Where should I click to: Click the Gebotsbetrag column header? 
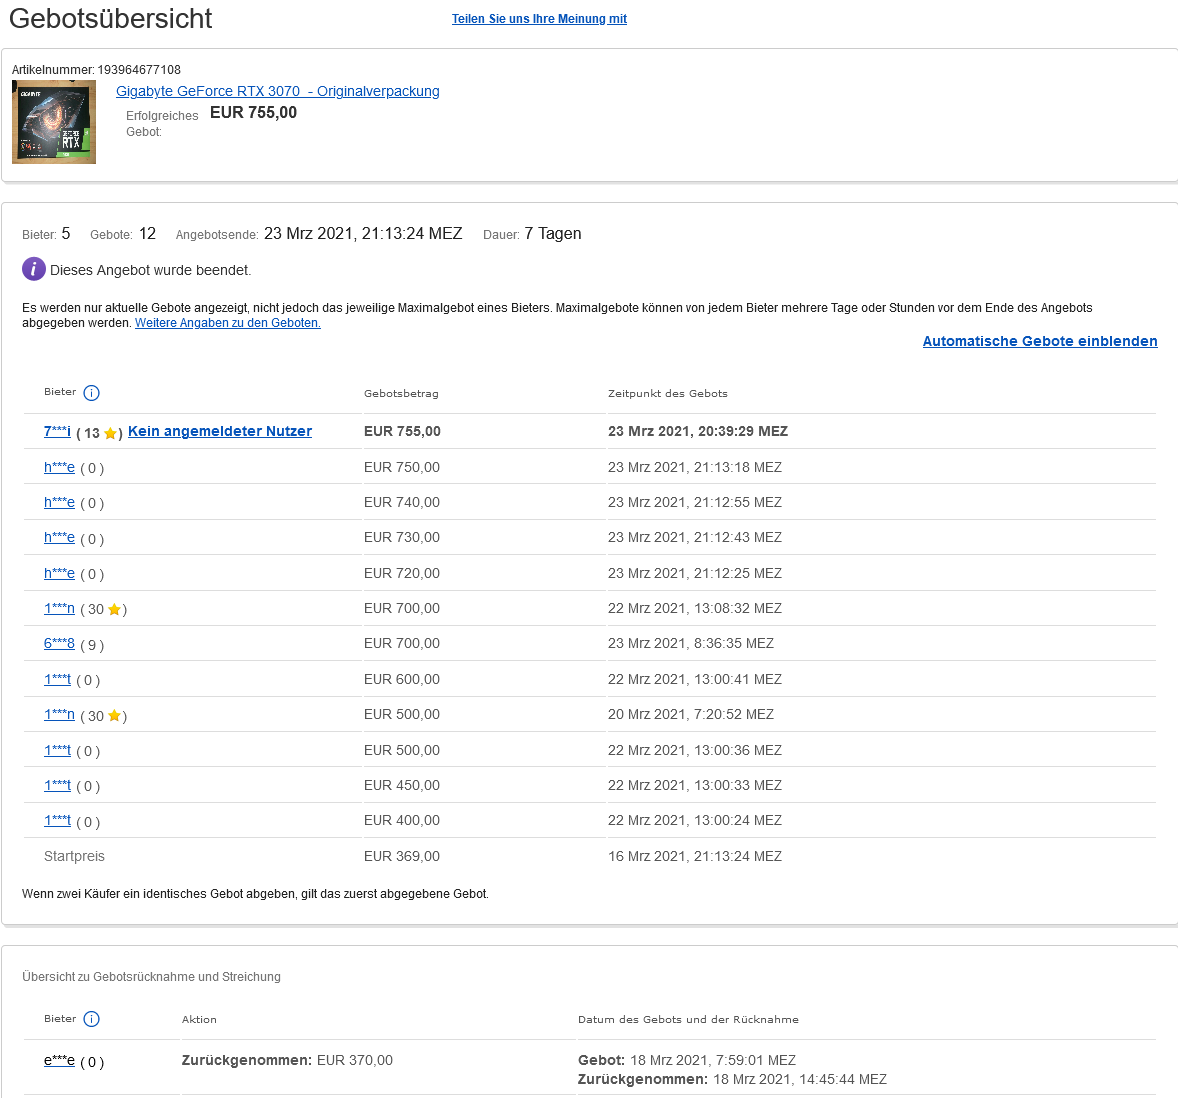(401, 394)
